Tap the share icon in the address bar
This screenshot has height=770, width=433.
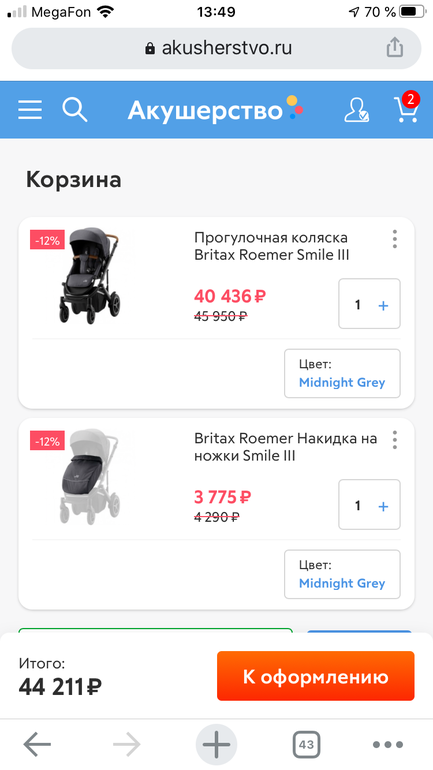pyautogui.click(x=395, y=48)
